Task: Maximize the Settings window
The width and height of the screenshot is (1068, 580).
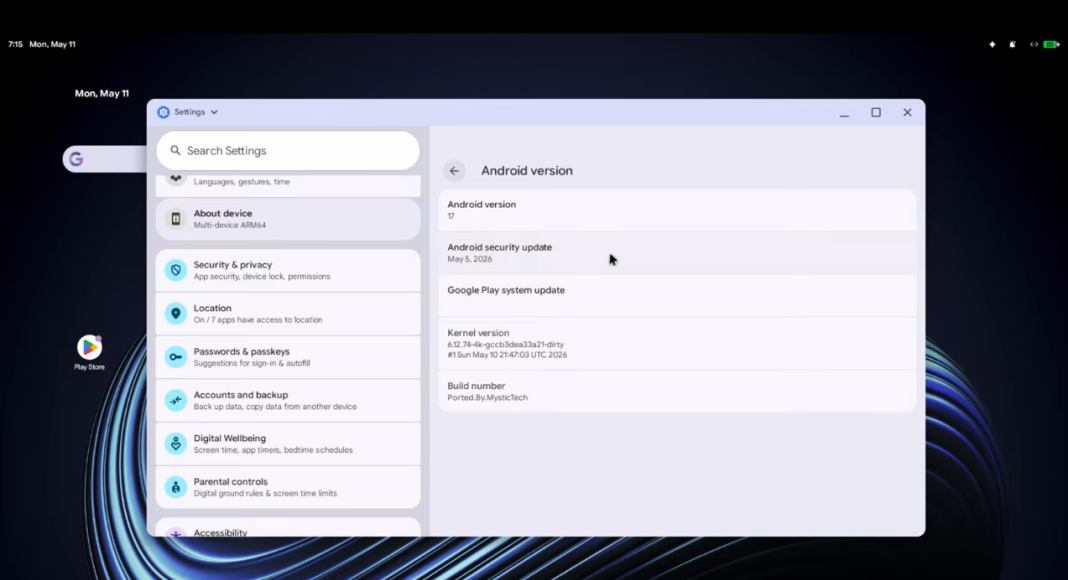Action: click(x=876, y=112)
